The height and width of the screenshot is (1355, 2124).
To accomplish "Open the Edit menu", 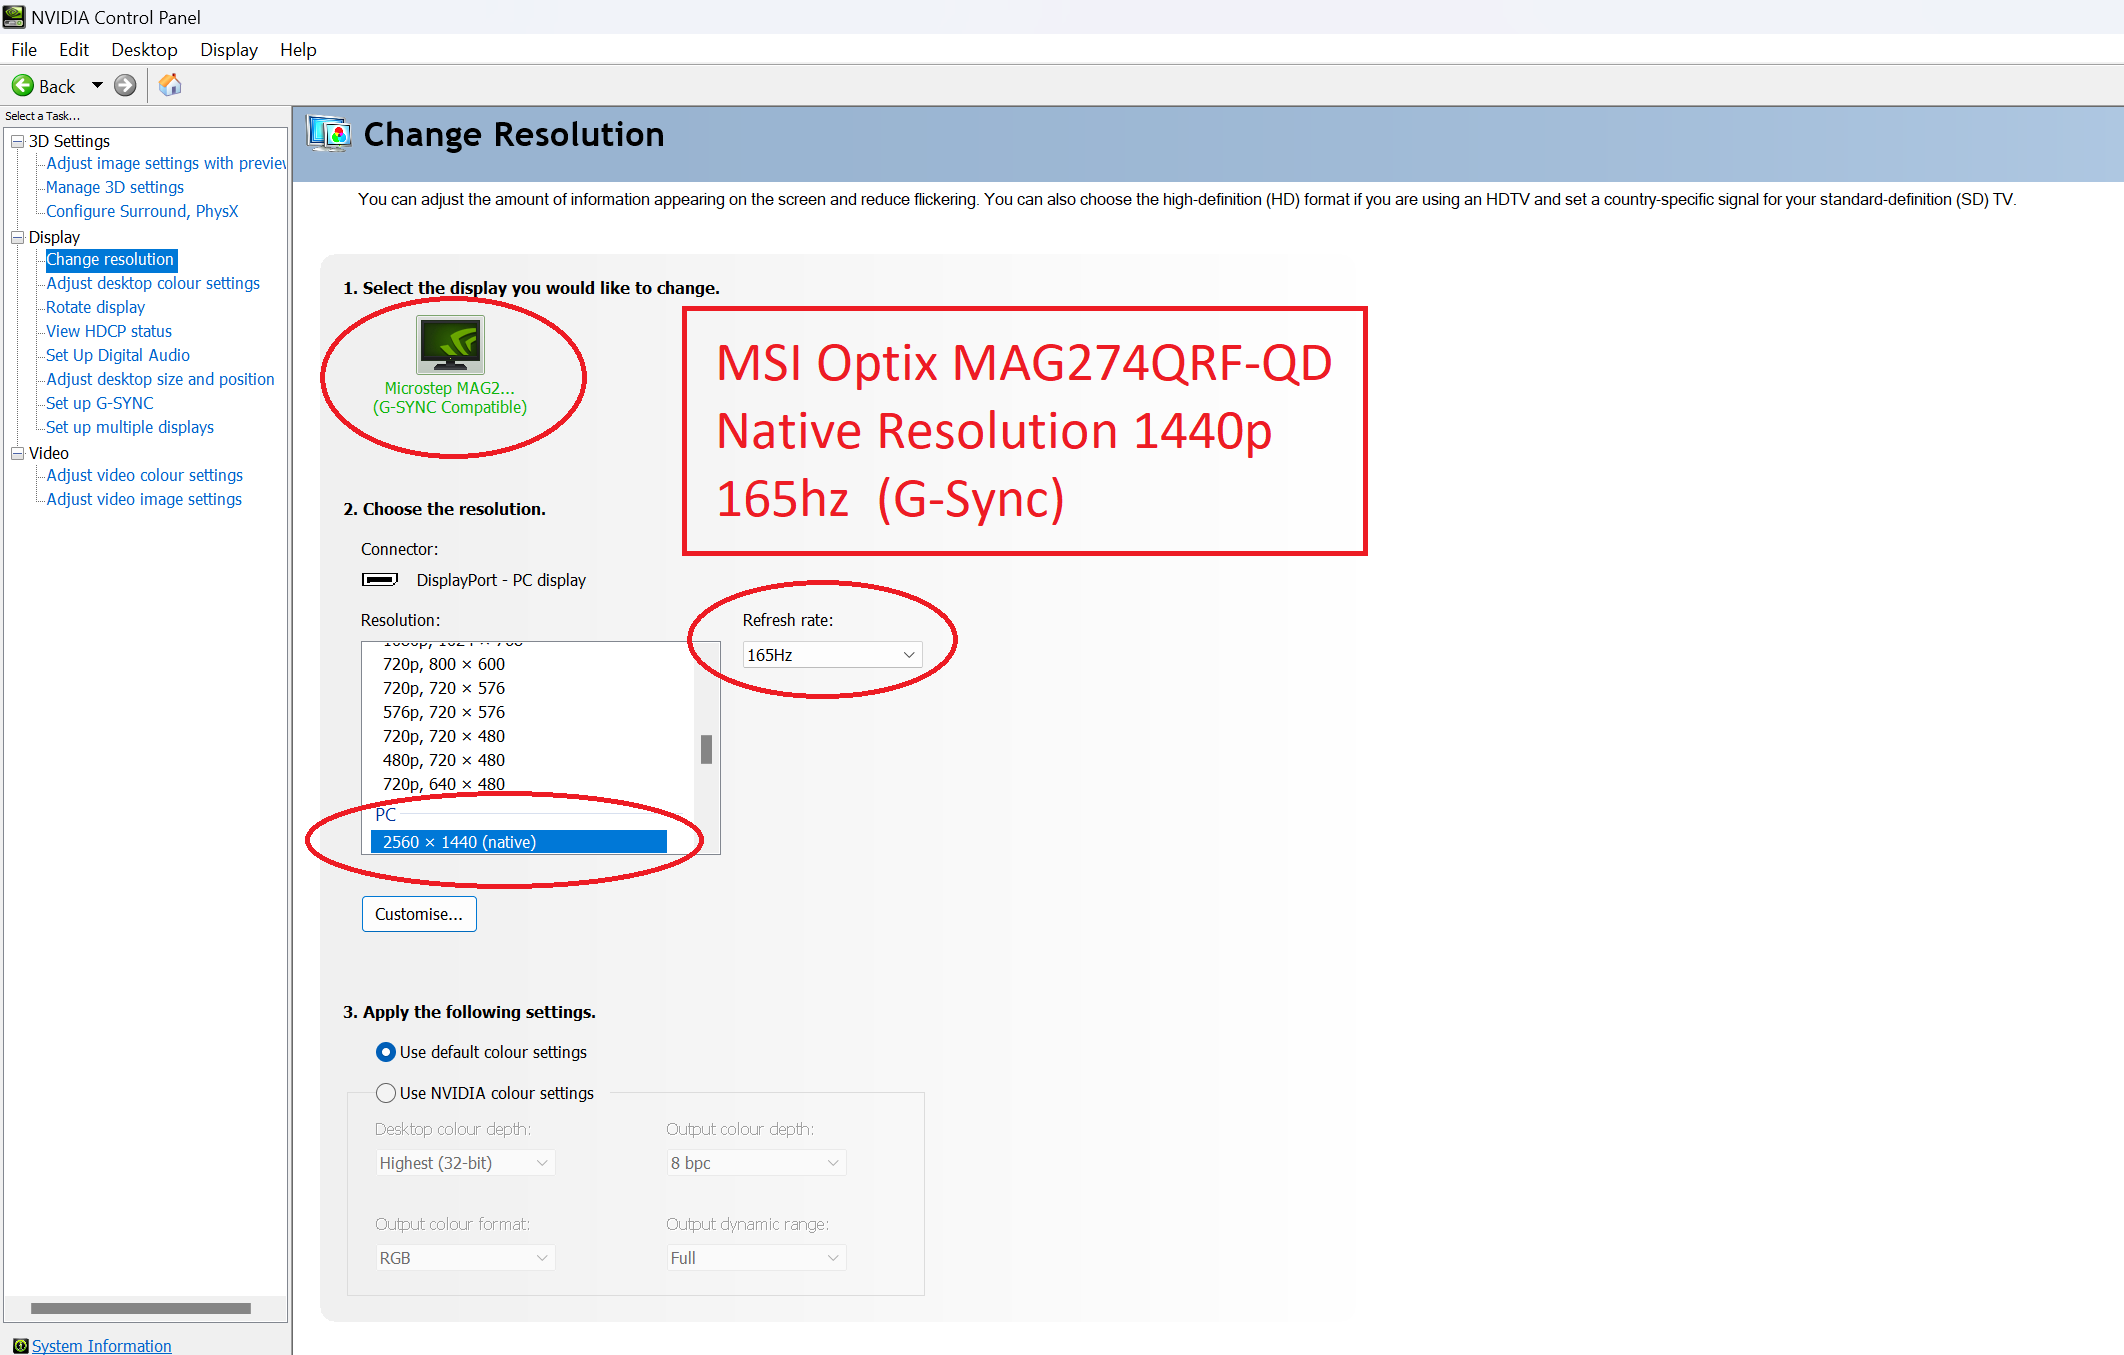I will 73,50.
